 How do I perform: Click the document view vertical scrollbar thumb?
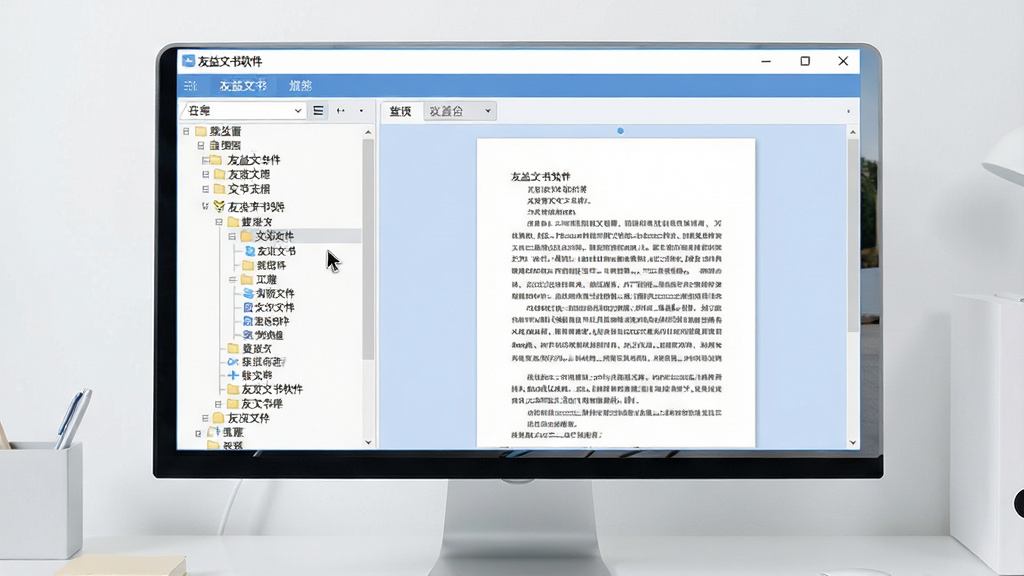pos(852,235)
